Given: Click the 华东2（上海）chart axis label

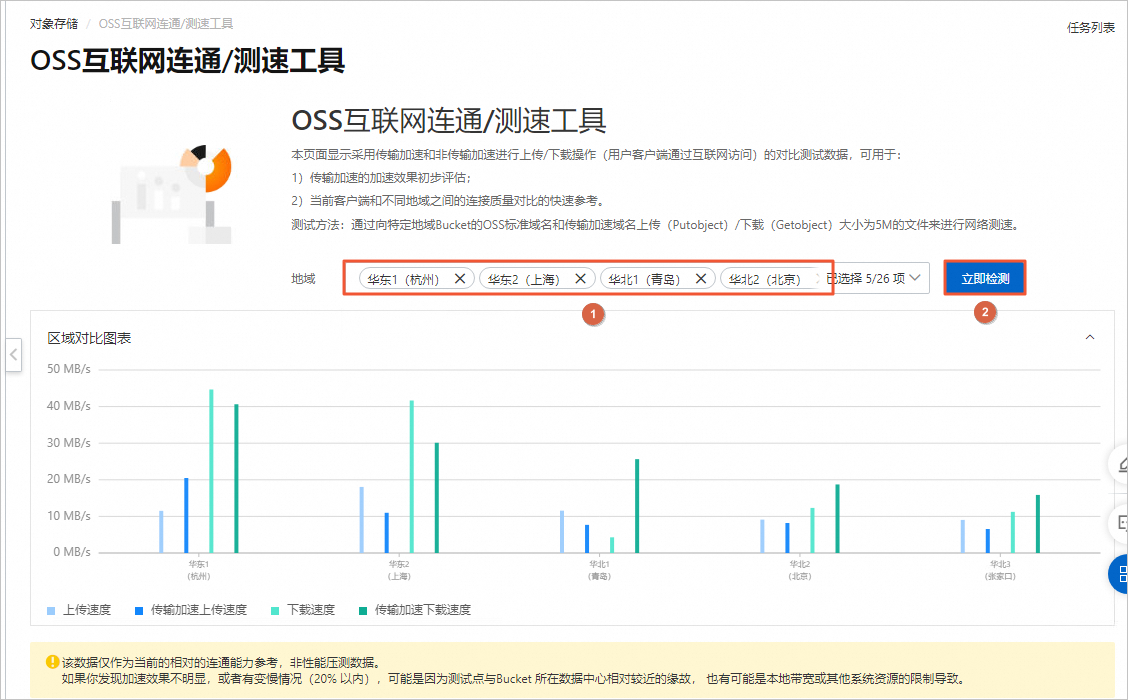Looking at the screenshot, I should pyautogui.click(x=399, y=570).
